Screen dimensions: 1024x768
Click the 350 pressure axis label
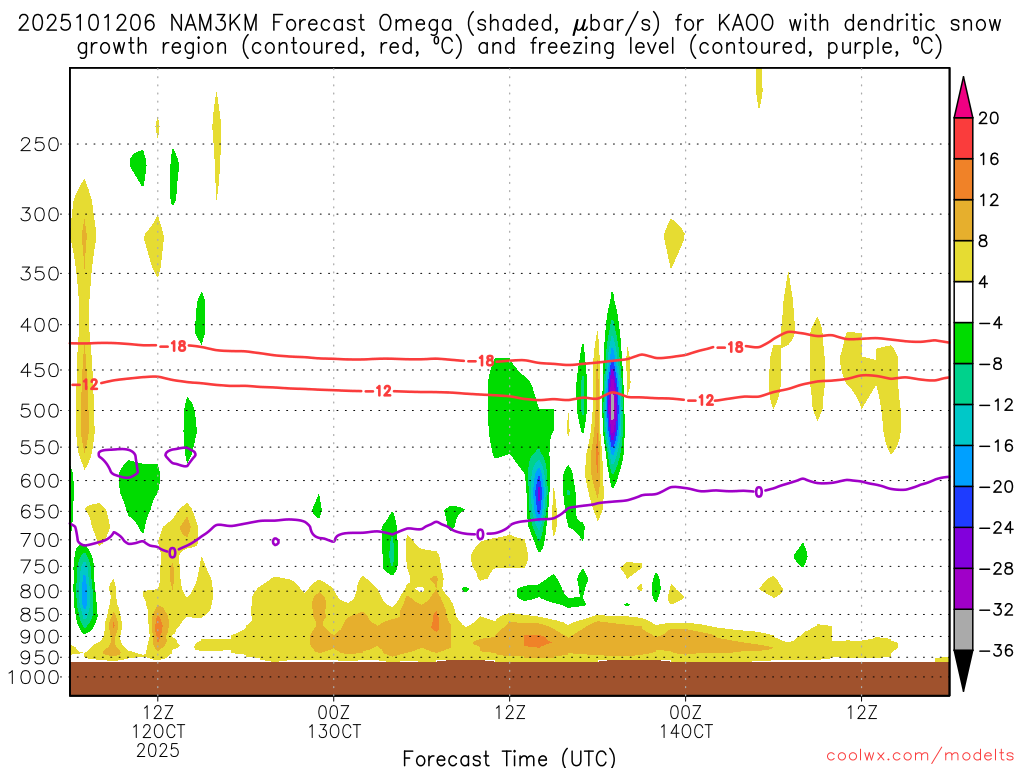pos(40,274)
